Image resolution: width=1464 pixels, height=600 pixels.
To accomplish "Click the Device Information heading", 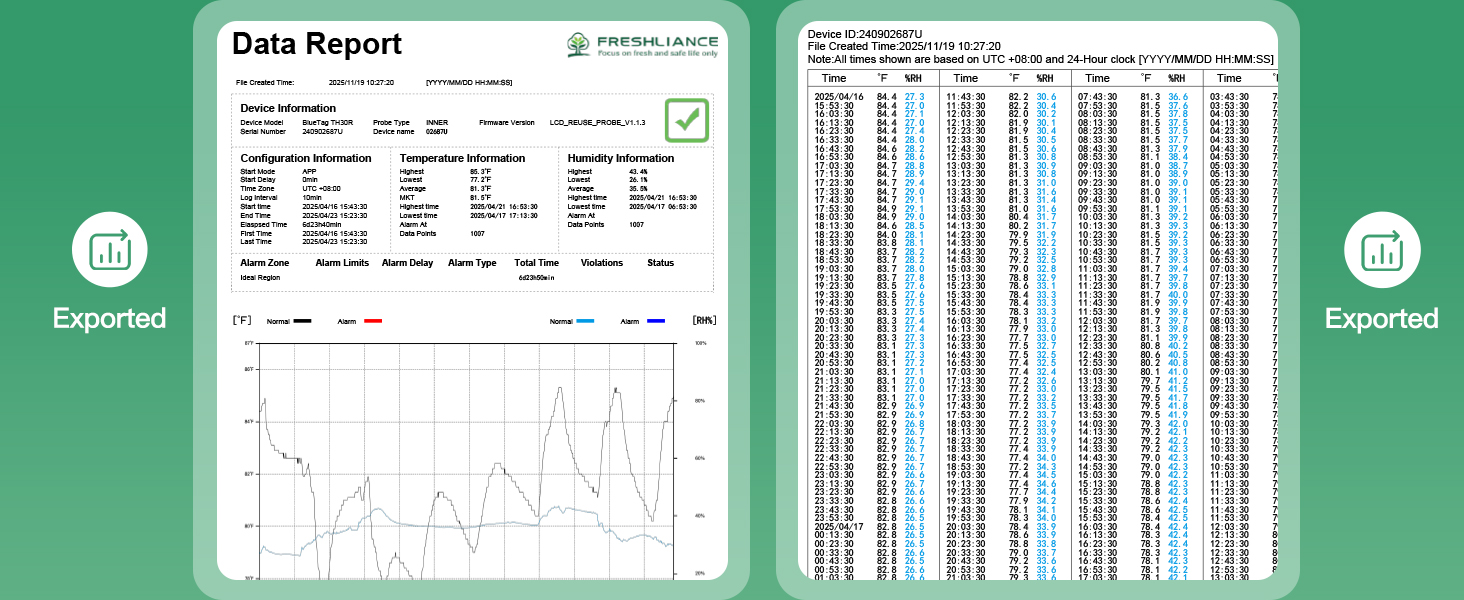I will tap(288, 108).
